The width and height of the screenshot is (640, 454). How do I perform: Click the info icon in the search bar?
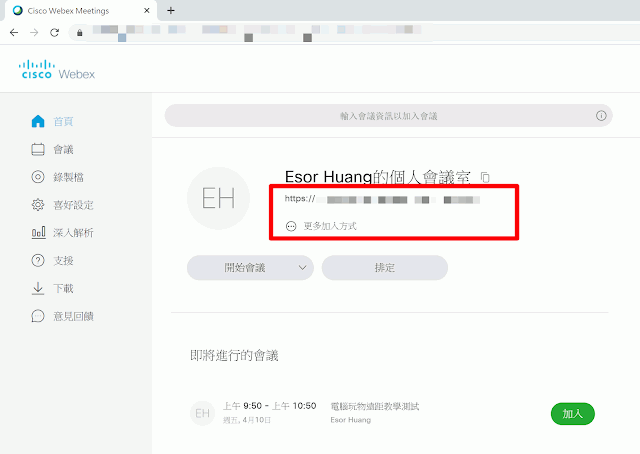601,116
